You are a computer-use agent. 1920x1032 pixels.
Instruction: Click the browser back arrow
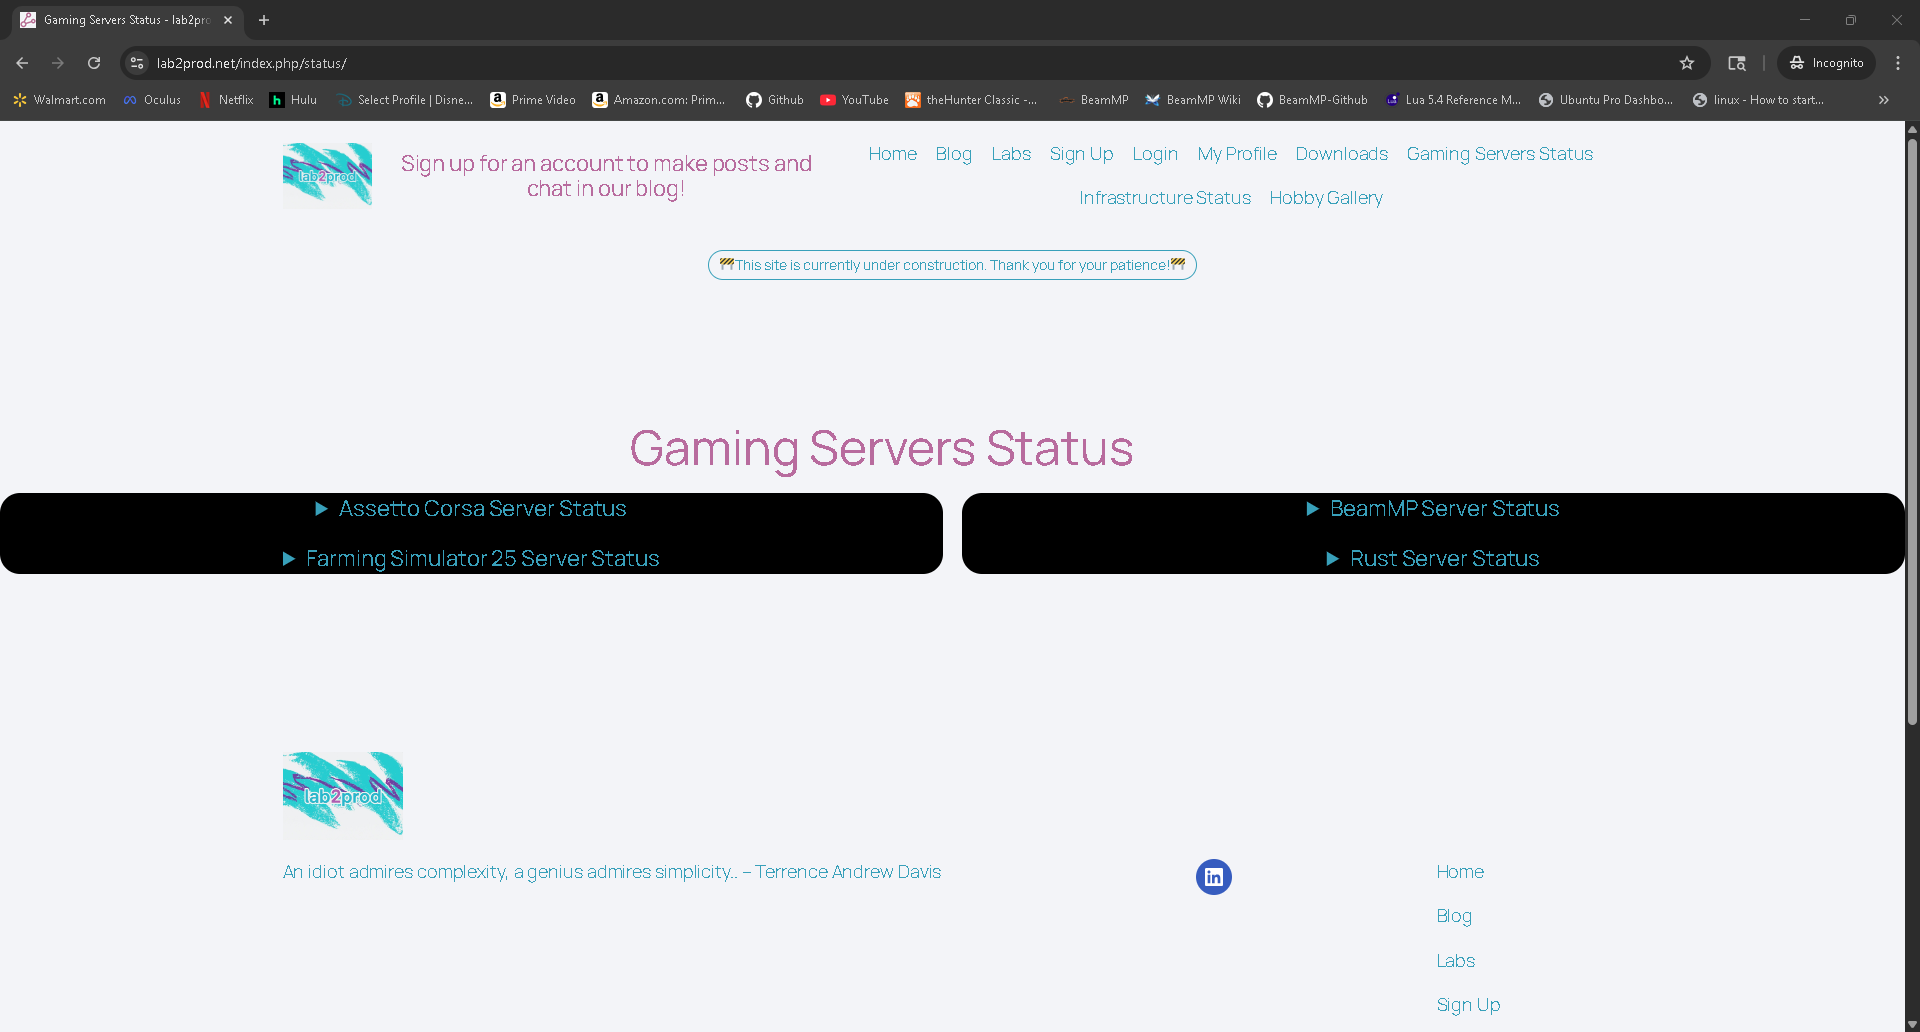coord(22,63)
